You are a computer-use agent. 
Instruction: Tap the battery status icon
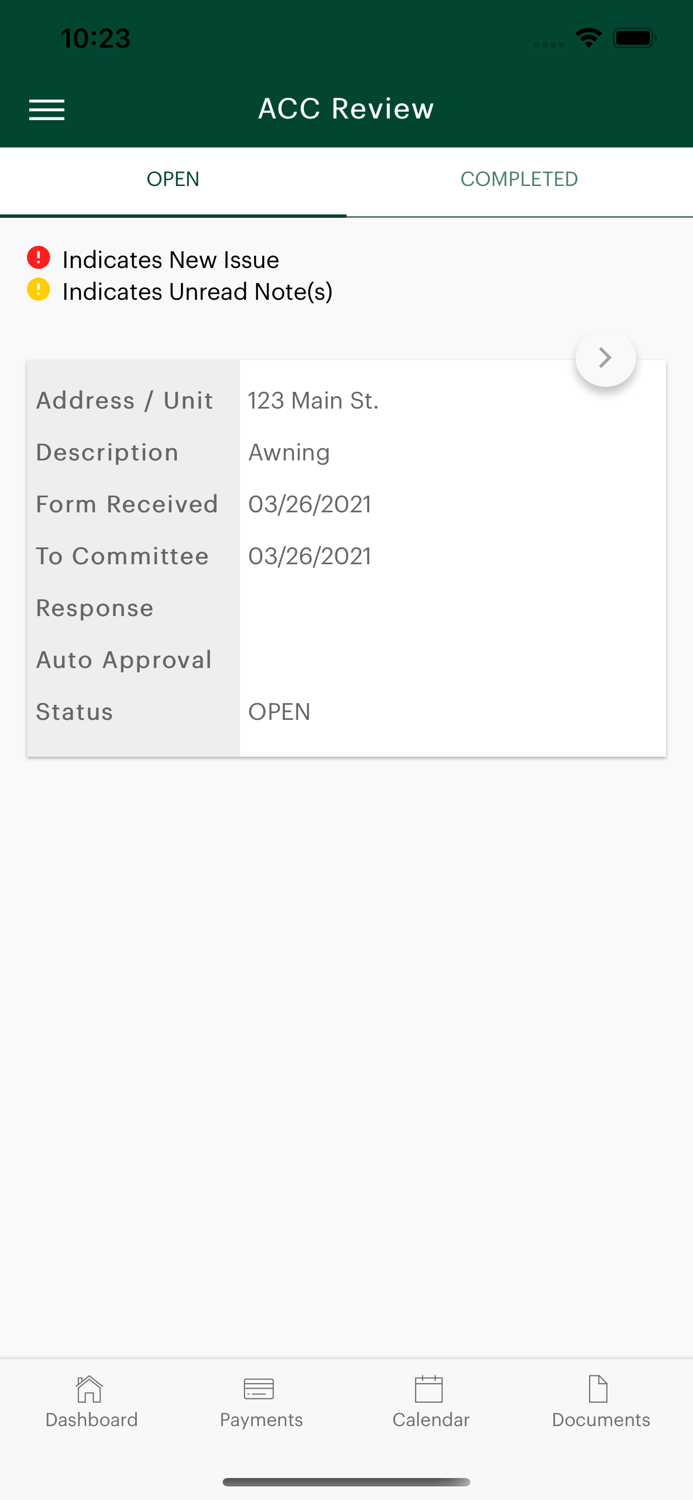[634, 38]
